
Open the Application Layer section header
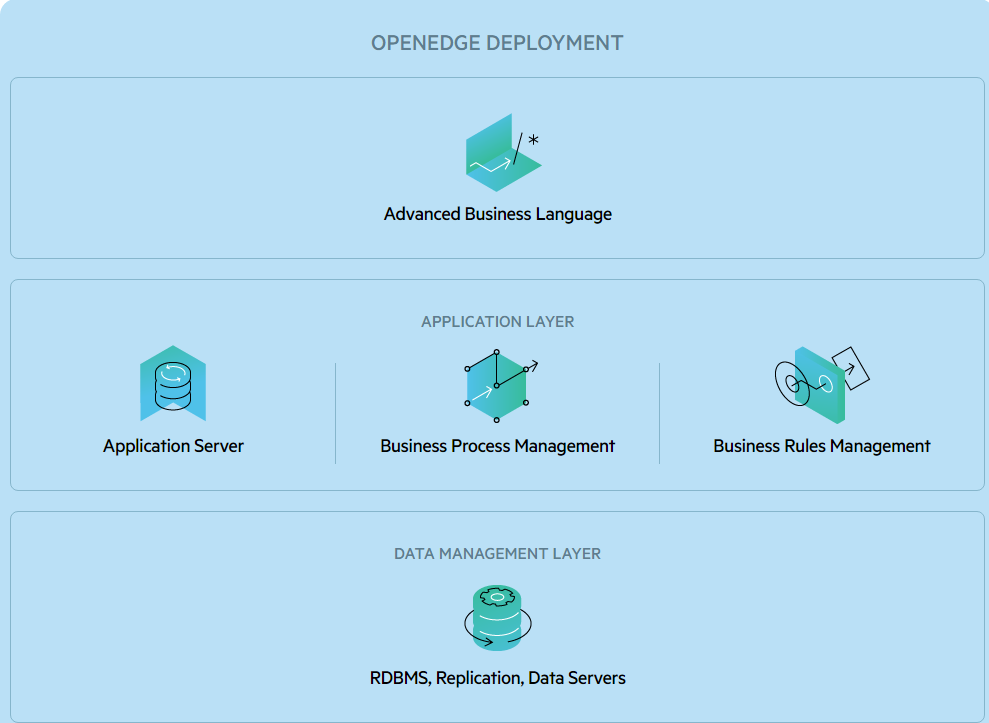pyautogui.click(x=498, y=321)
